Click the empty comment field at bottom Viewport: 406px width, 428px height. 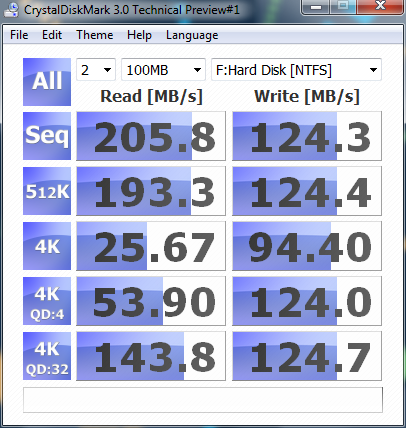pos(203,400)
